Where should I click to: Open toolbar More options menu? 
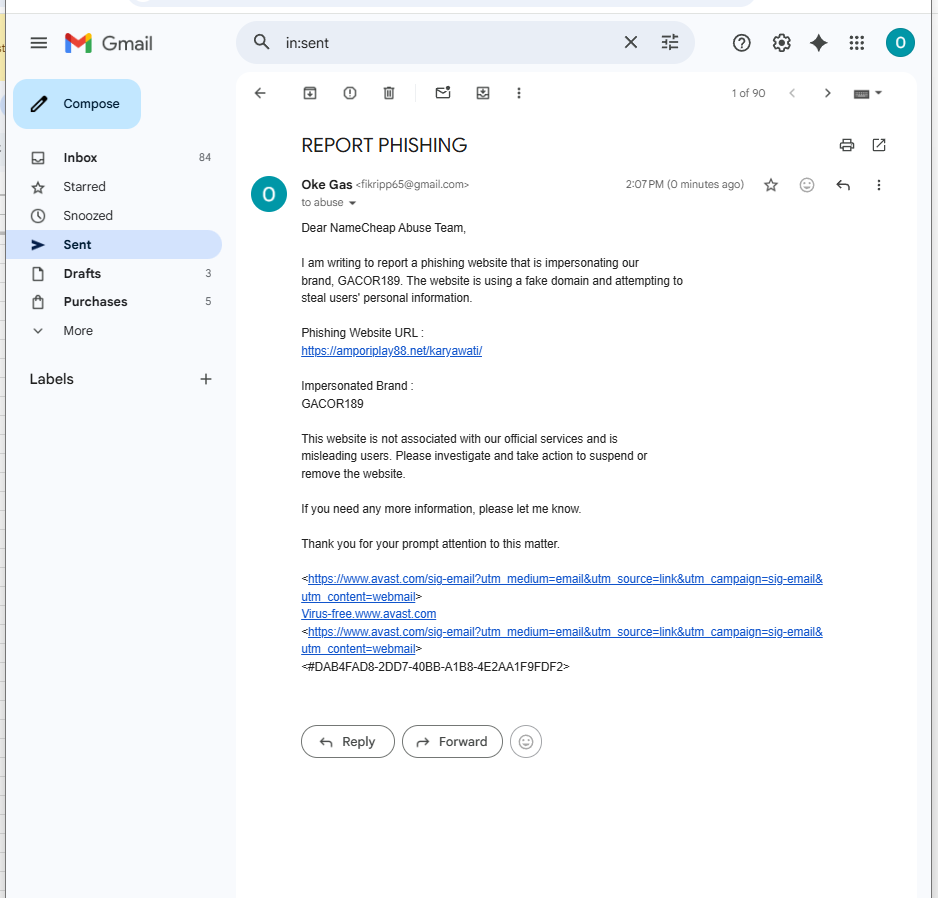[519, 93]
